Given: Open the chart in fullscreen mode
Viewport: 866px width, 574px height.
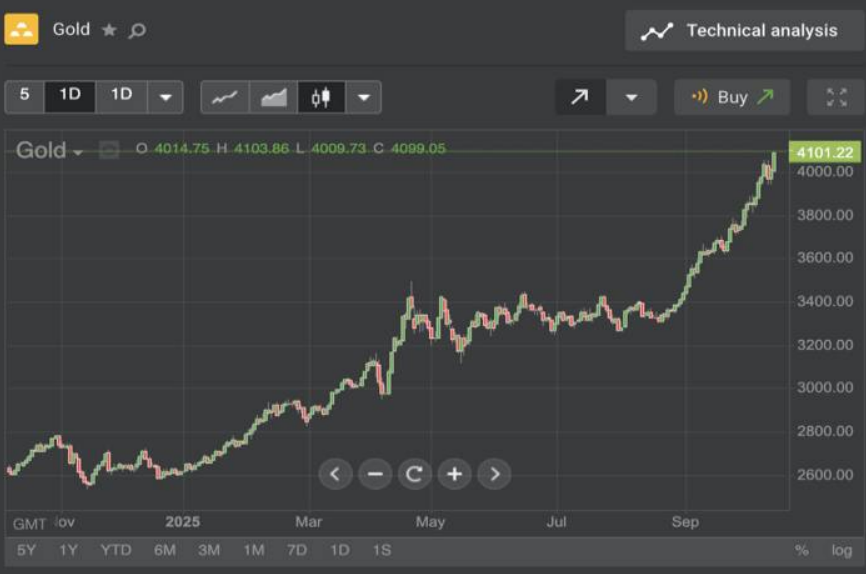Looking at the screenshot, I should [x=836, y=97].
